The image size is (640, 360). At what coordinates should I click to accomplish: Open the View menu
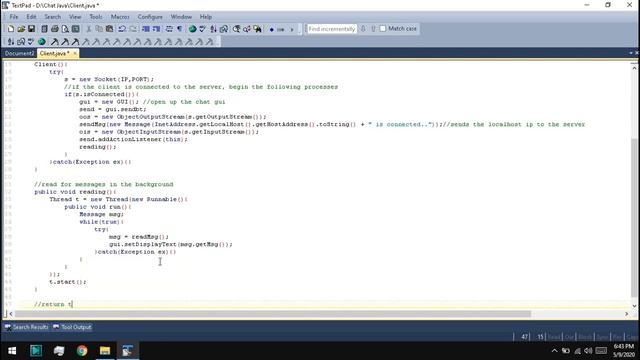tap(75, 17)
